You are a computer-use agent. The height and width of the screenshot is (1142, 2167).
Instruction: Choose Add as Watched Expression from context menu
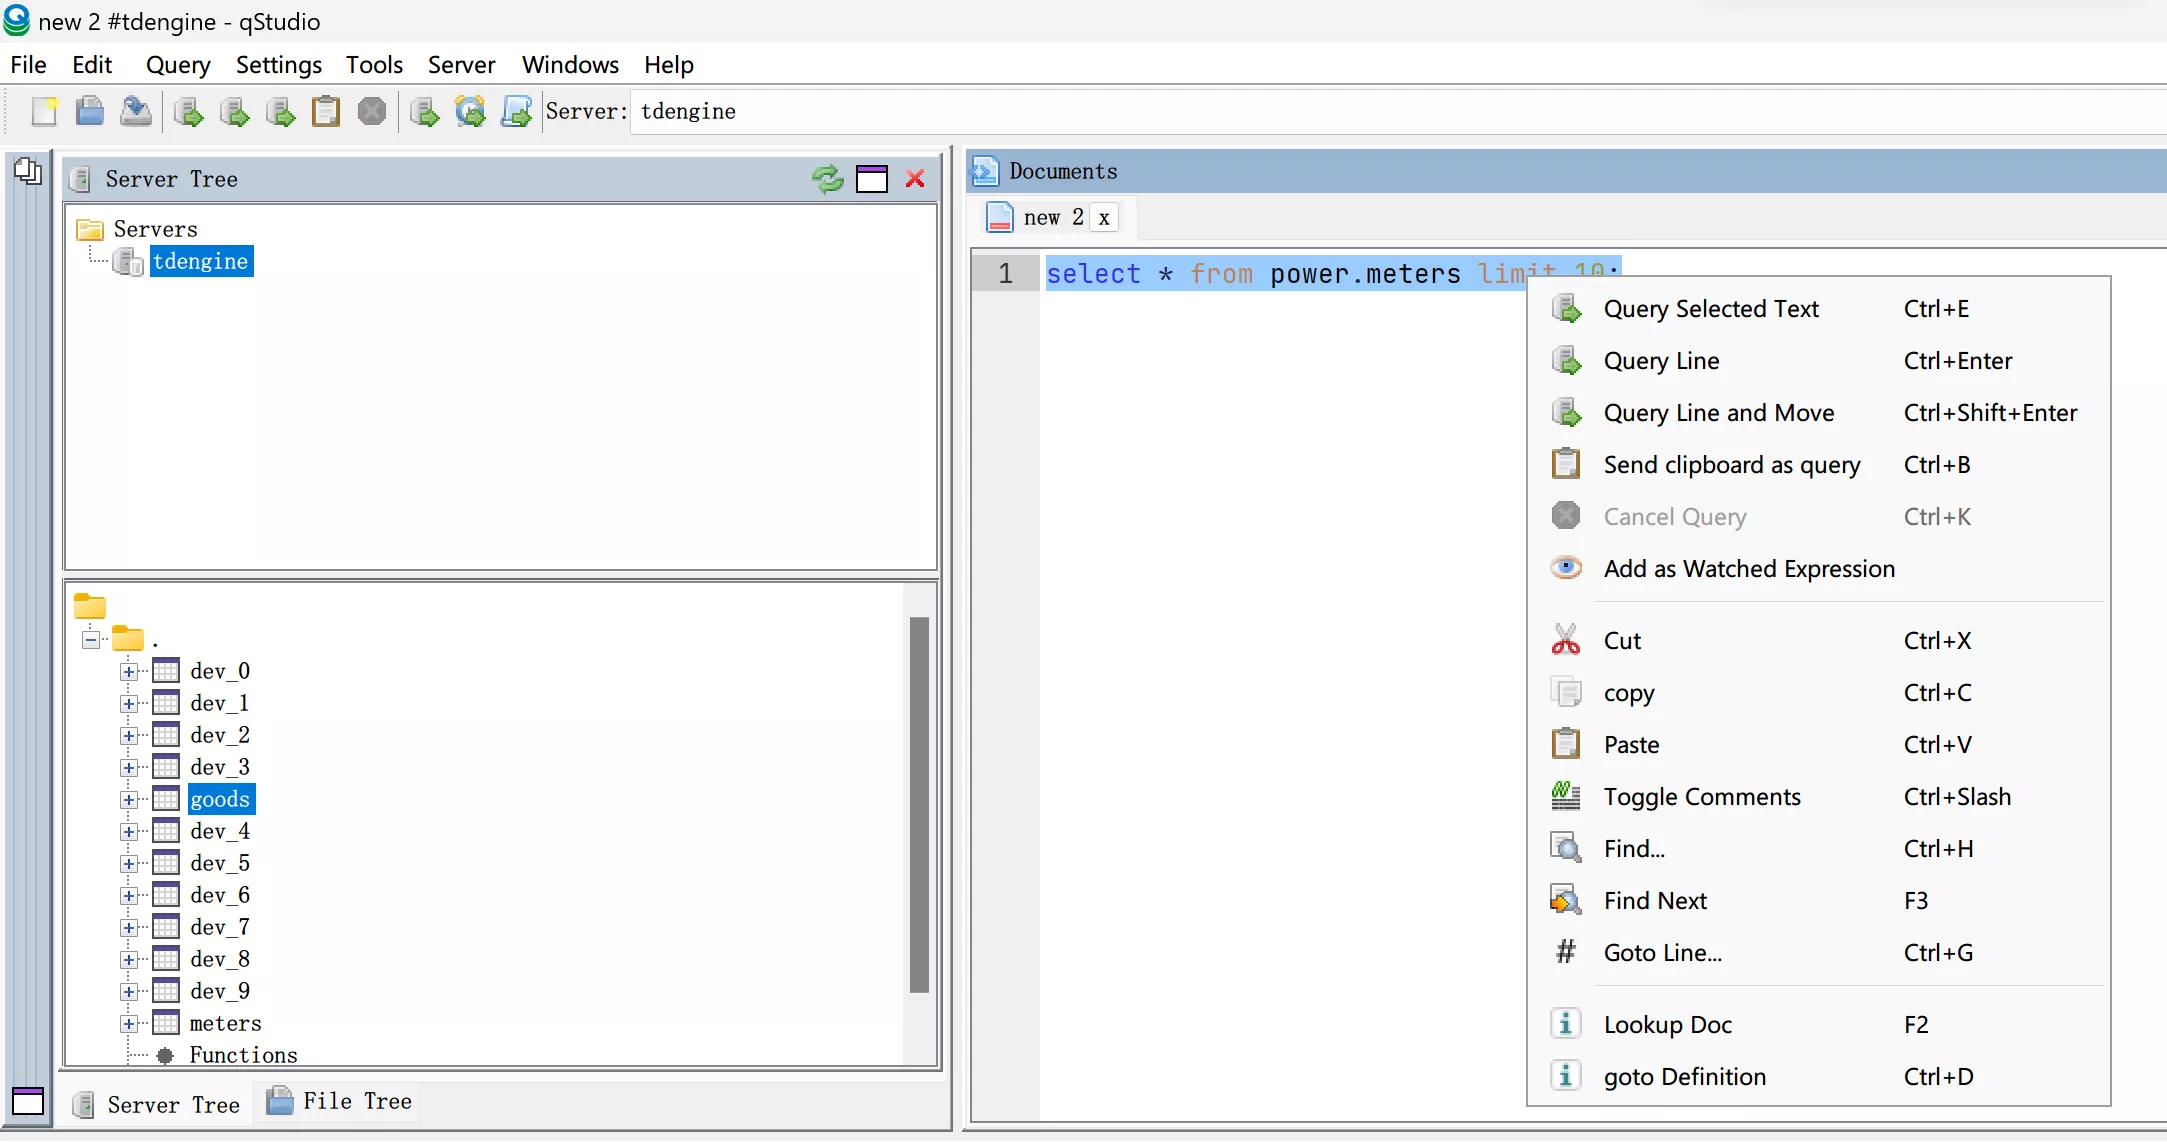click(1750, 568)
